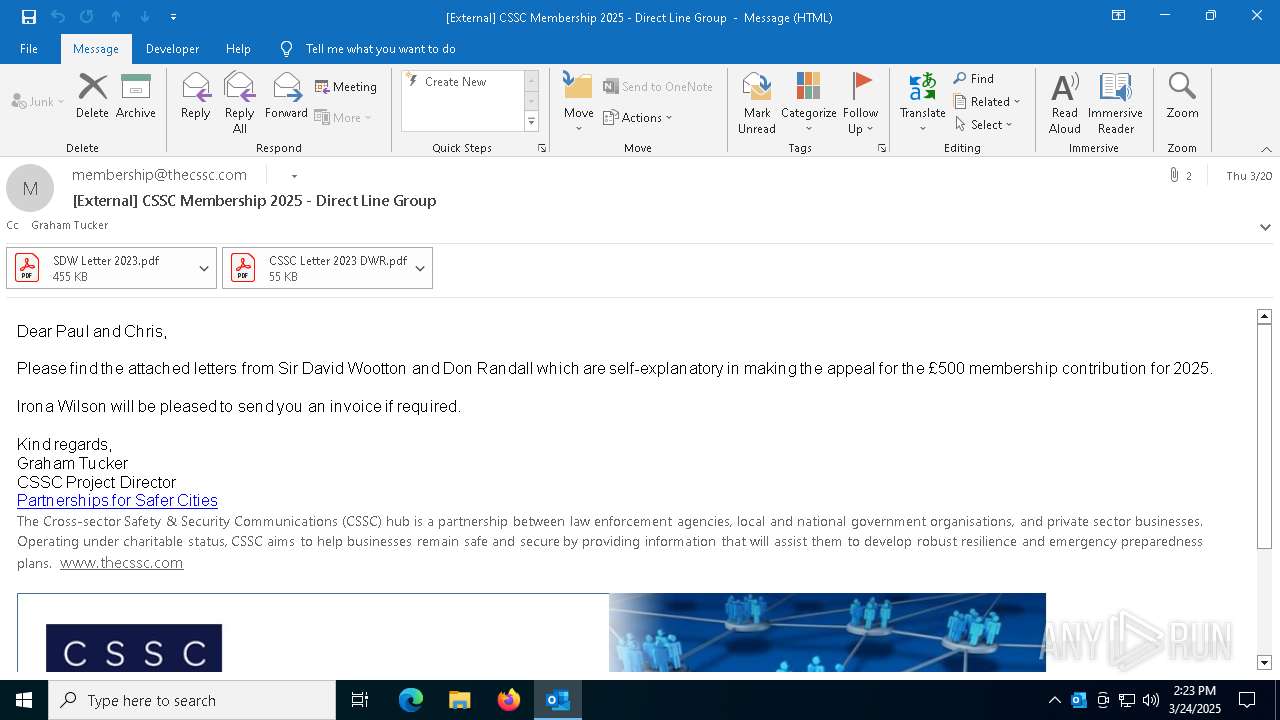Open Task View on the taskbar

coord(360,700)
